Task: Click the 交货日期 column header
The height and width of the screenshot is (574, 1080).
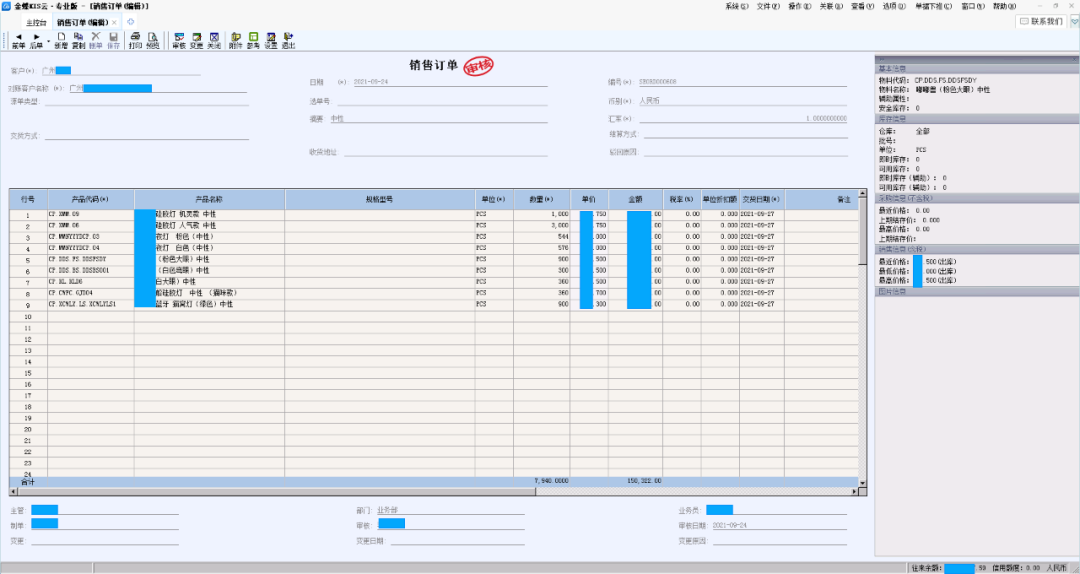Action: pyautogui.click(x=762, y=199)
